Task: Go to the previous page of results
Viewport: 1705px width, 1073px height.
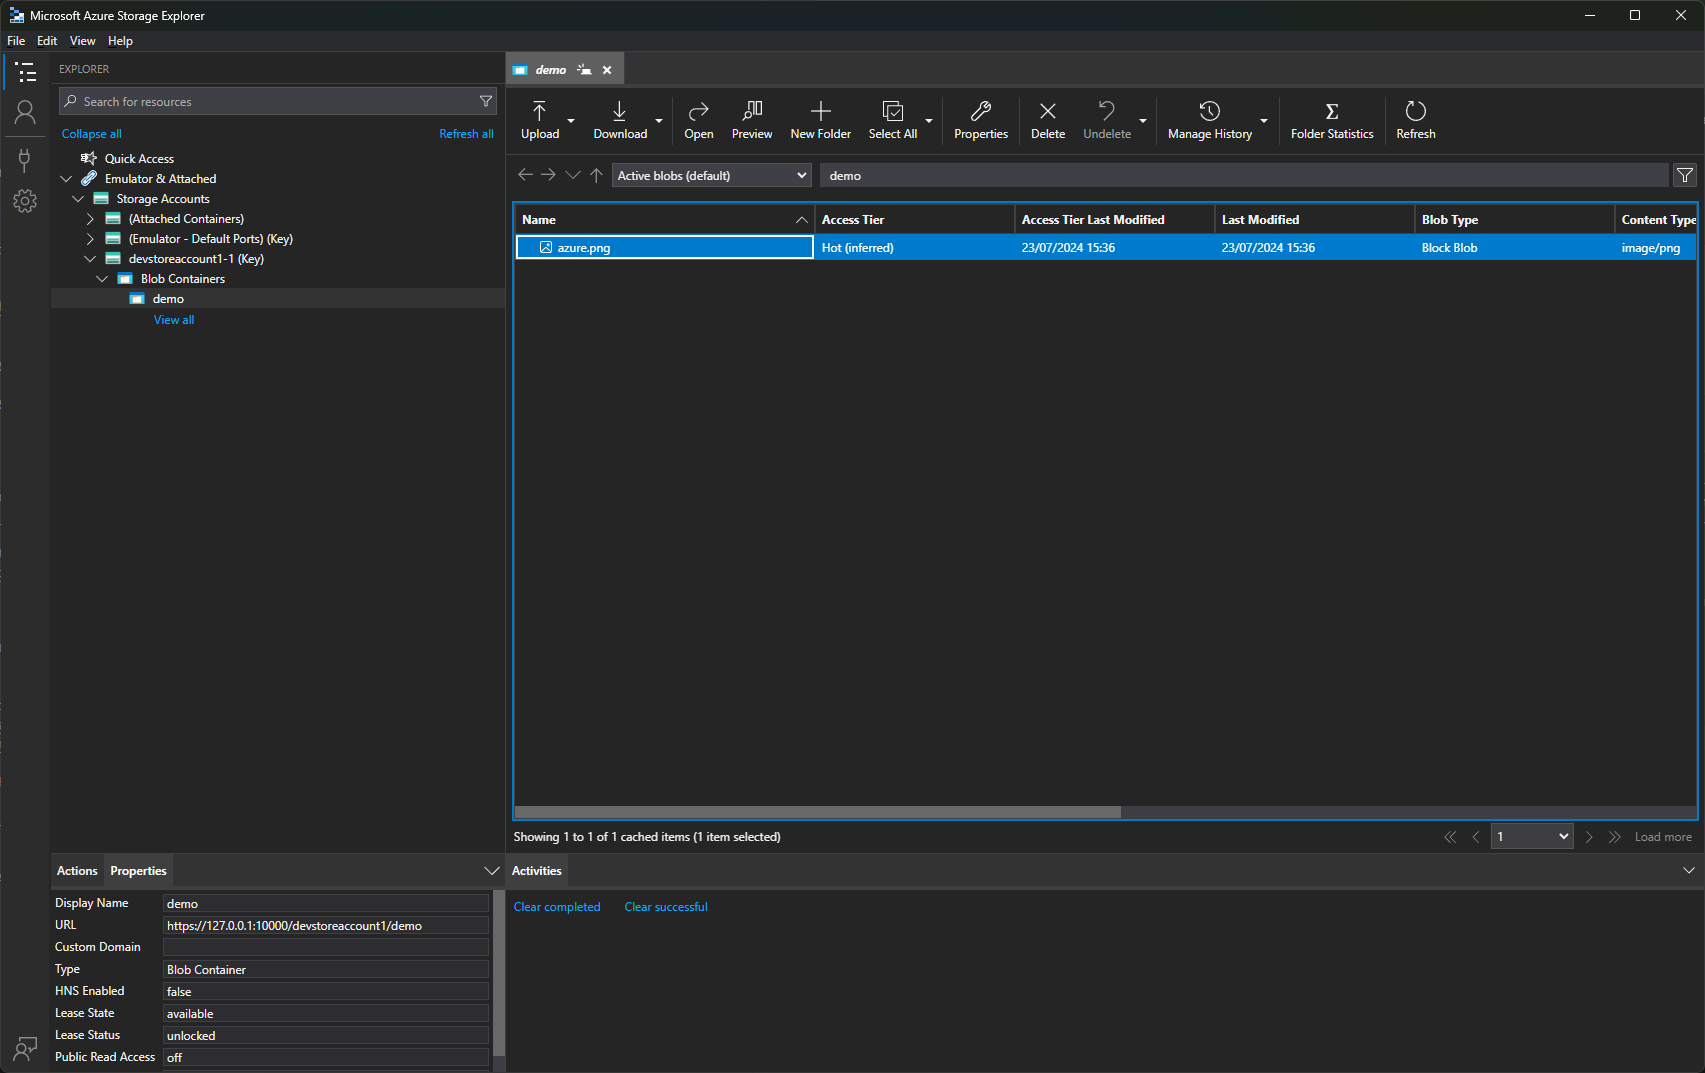Action: [1476, 837]
